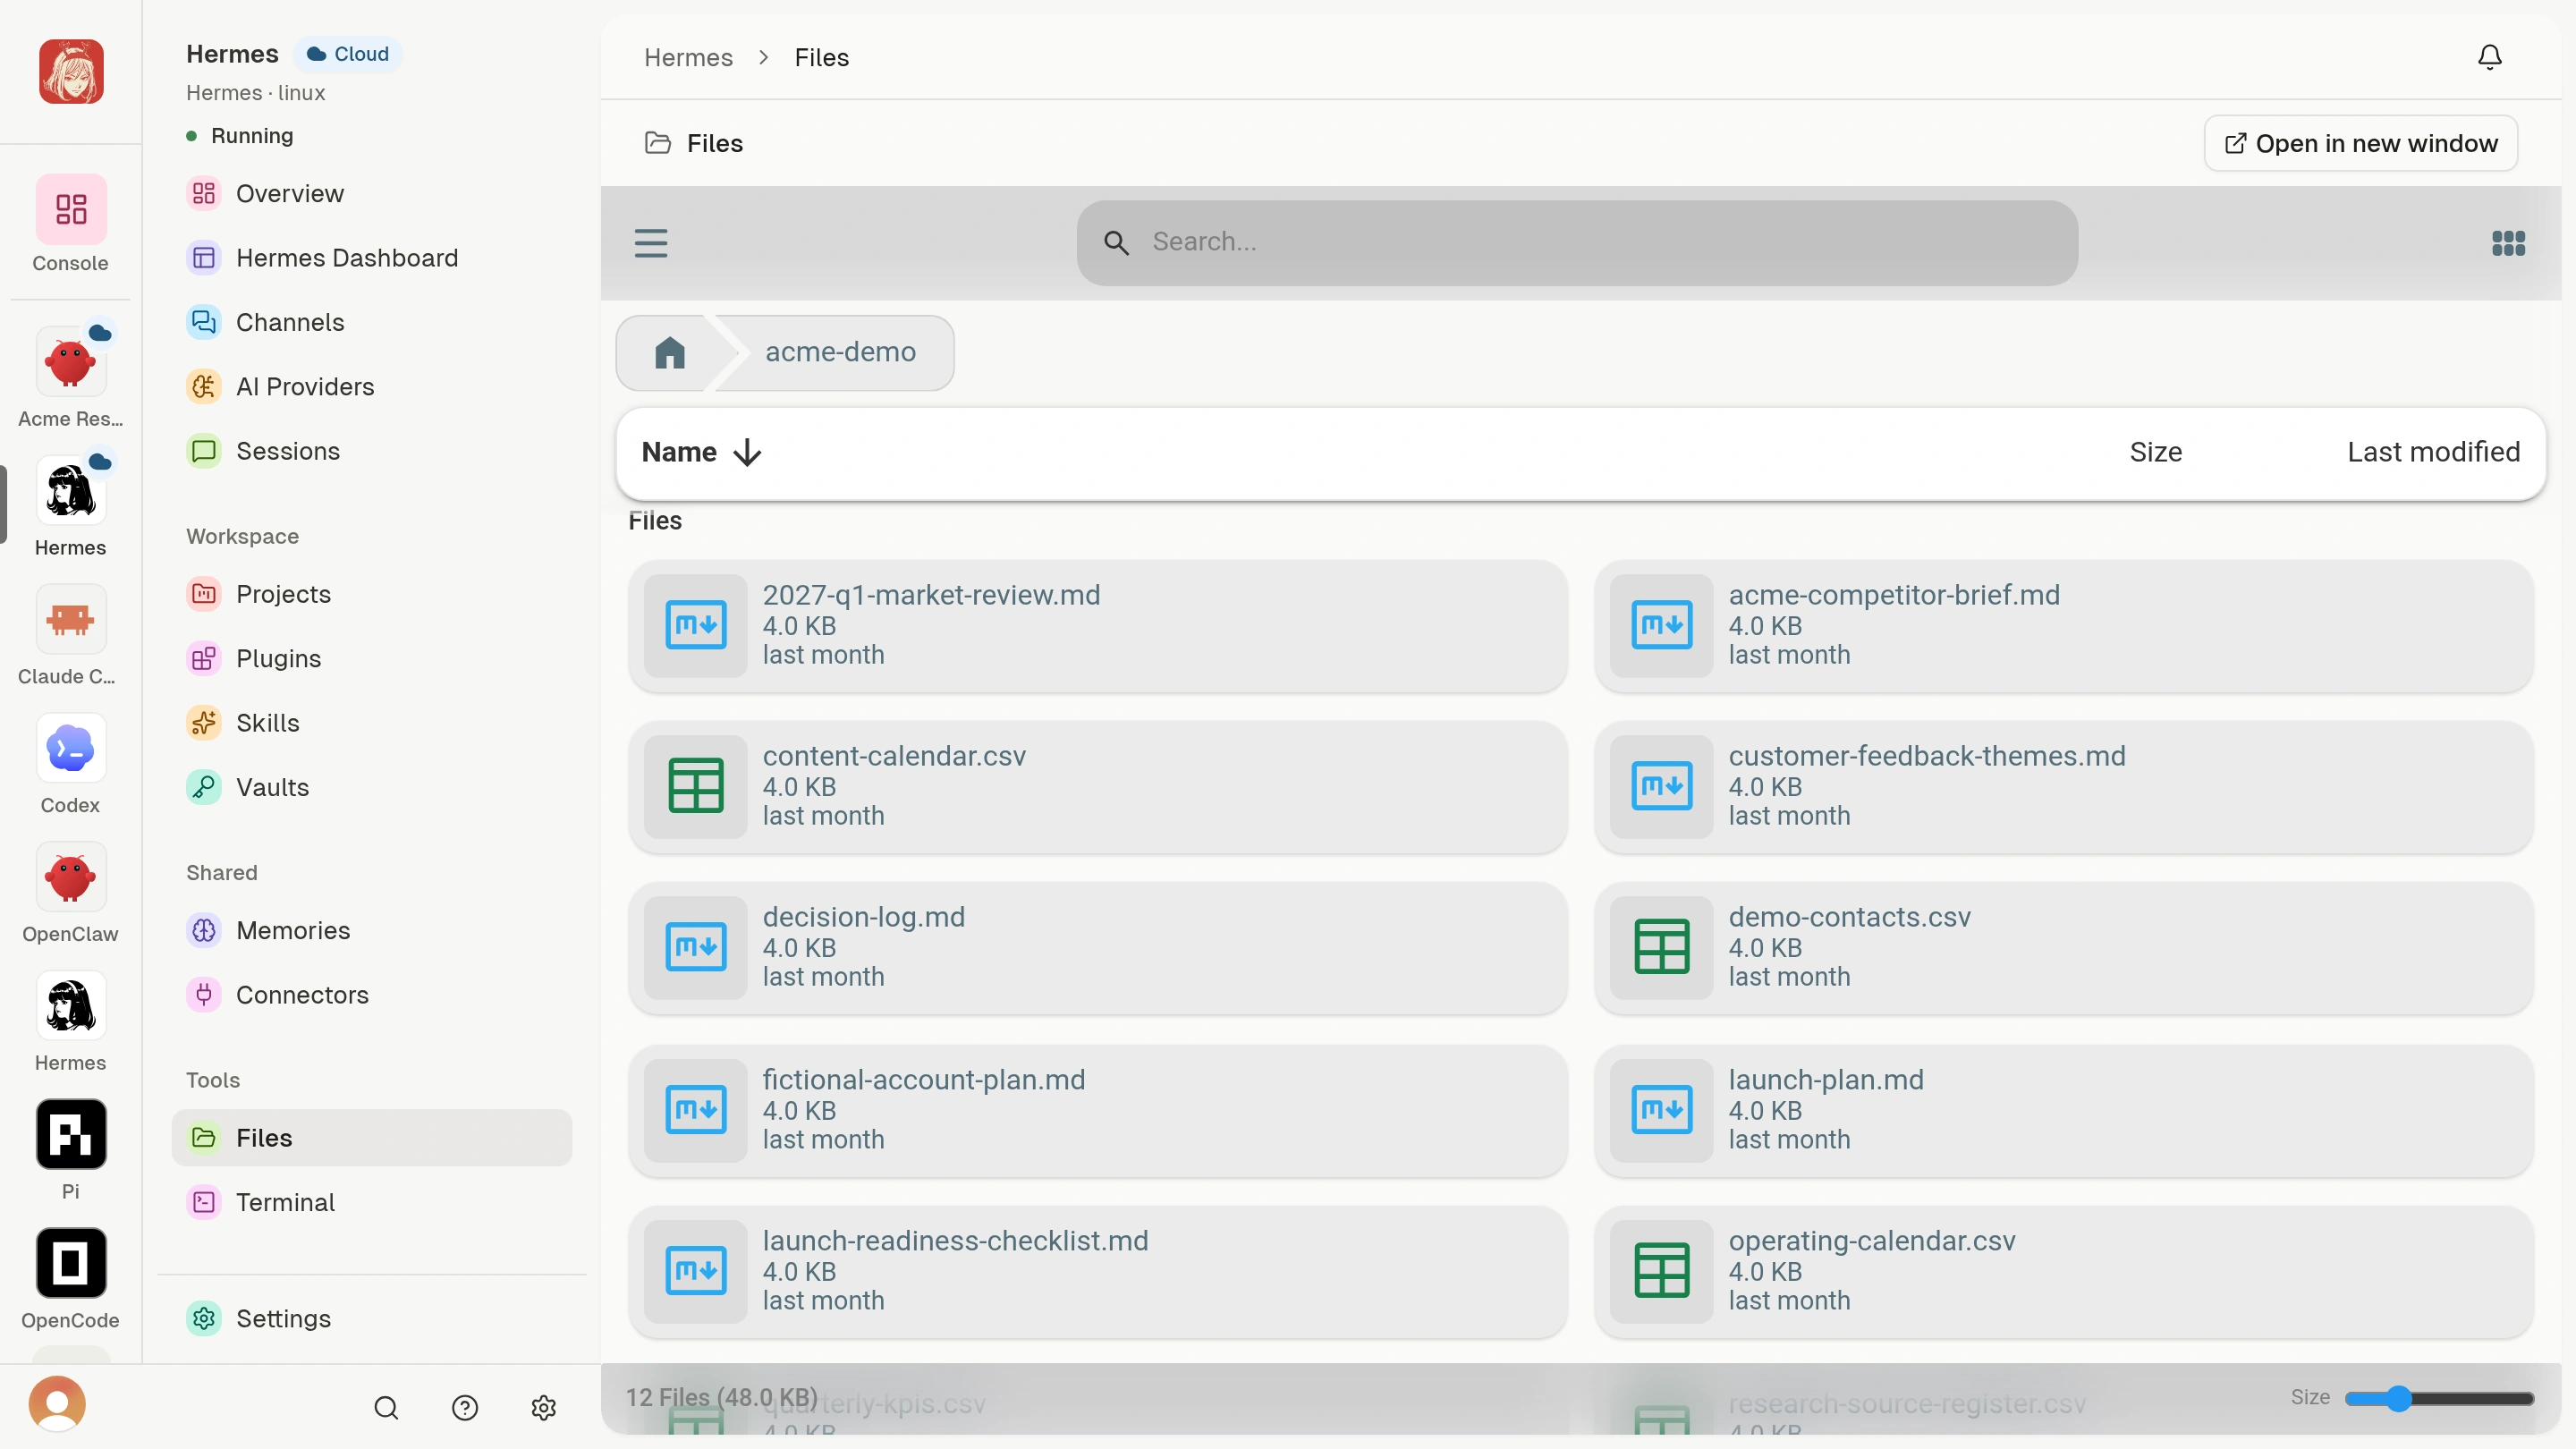2576x1449 pixels.
Task: Sort files by Last modified column
Action: point(2433,452)
